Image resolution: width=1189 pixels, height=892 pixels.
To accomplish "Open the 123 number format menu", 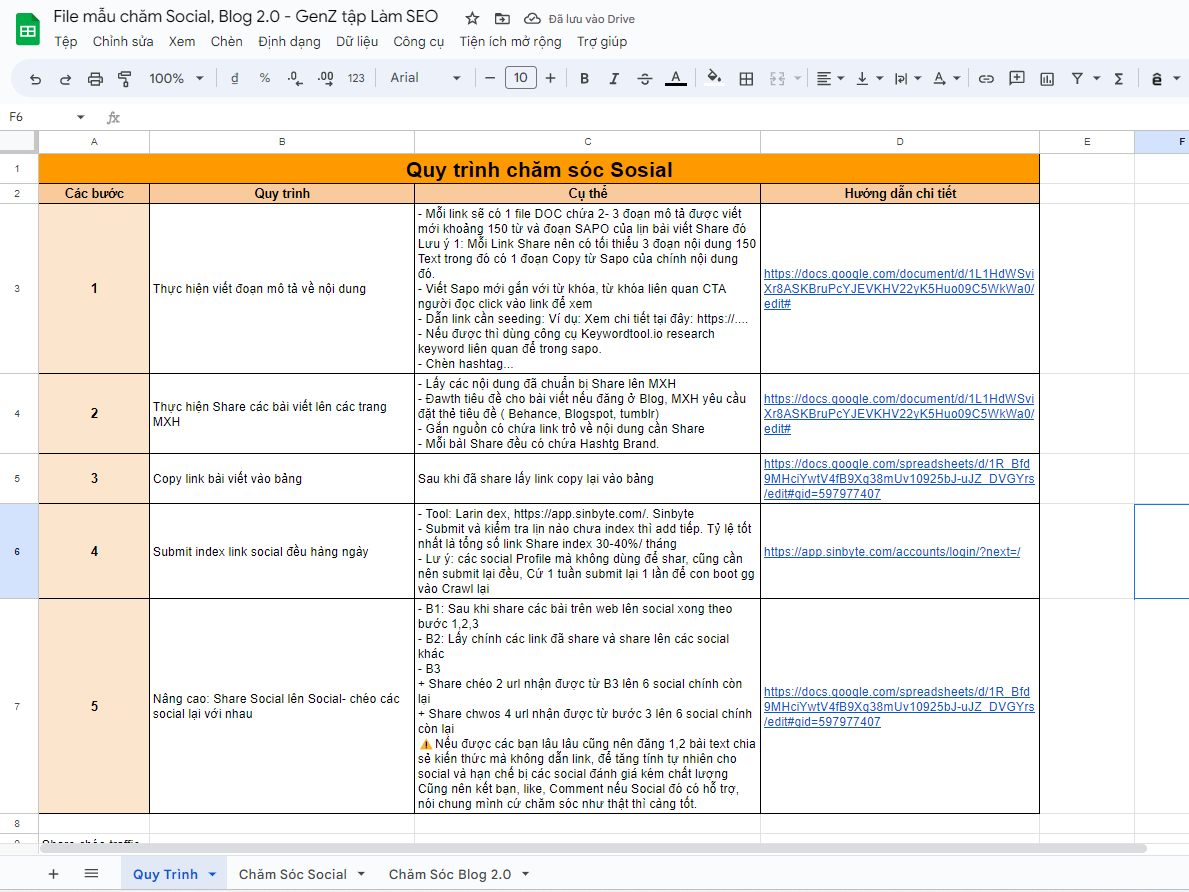I will [356, 78].
